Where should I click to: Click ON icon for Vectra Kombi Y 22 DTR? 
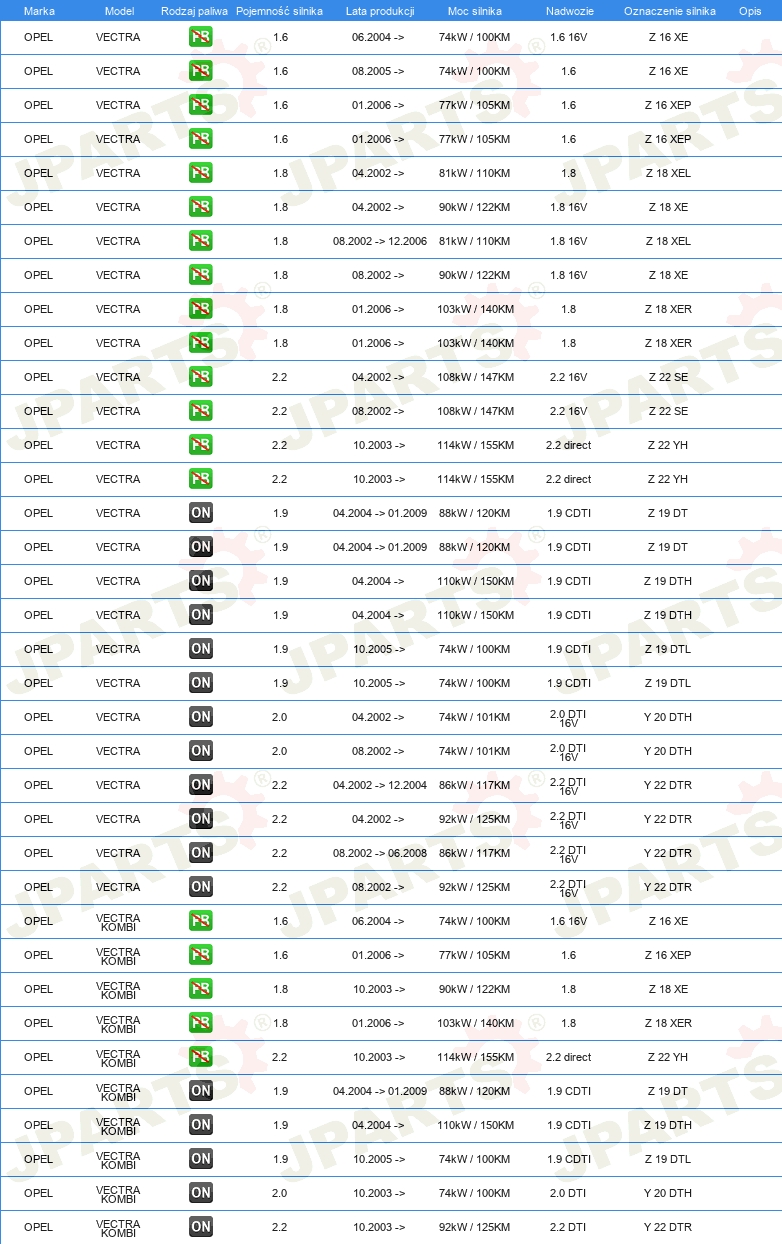pyautogui.click(x=201, y=1227)
